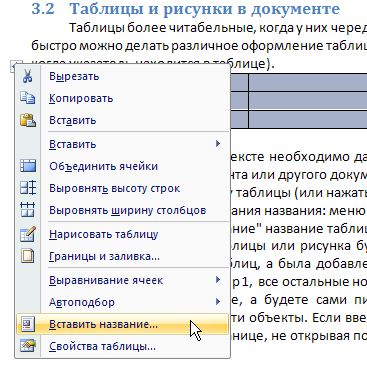
Task: Click the Table properties icon
Action: (x=28, y=346)
